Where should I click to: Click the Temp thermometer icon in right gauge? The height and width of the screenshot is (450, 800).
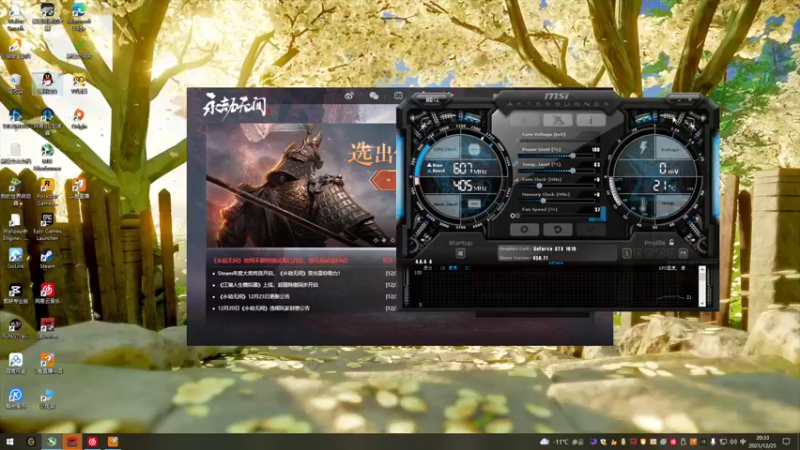pos(643,205)
